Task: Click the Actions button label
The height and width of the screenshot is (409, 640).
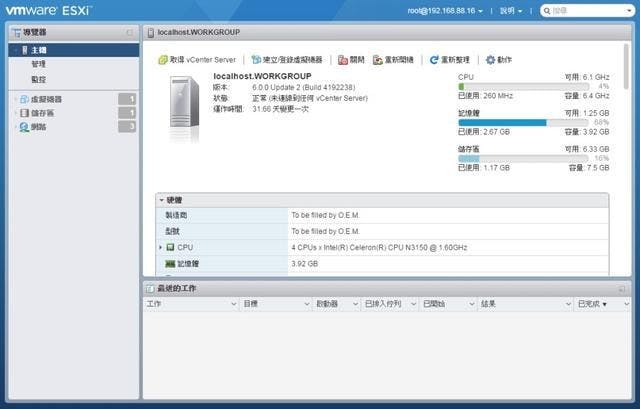Action: 504,60
